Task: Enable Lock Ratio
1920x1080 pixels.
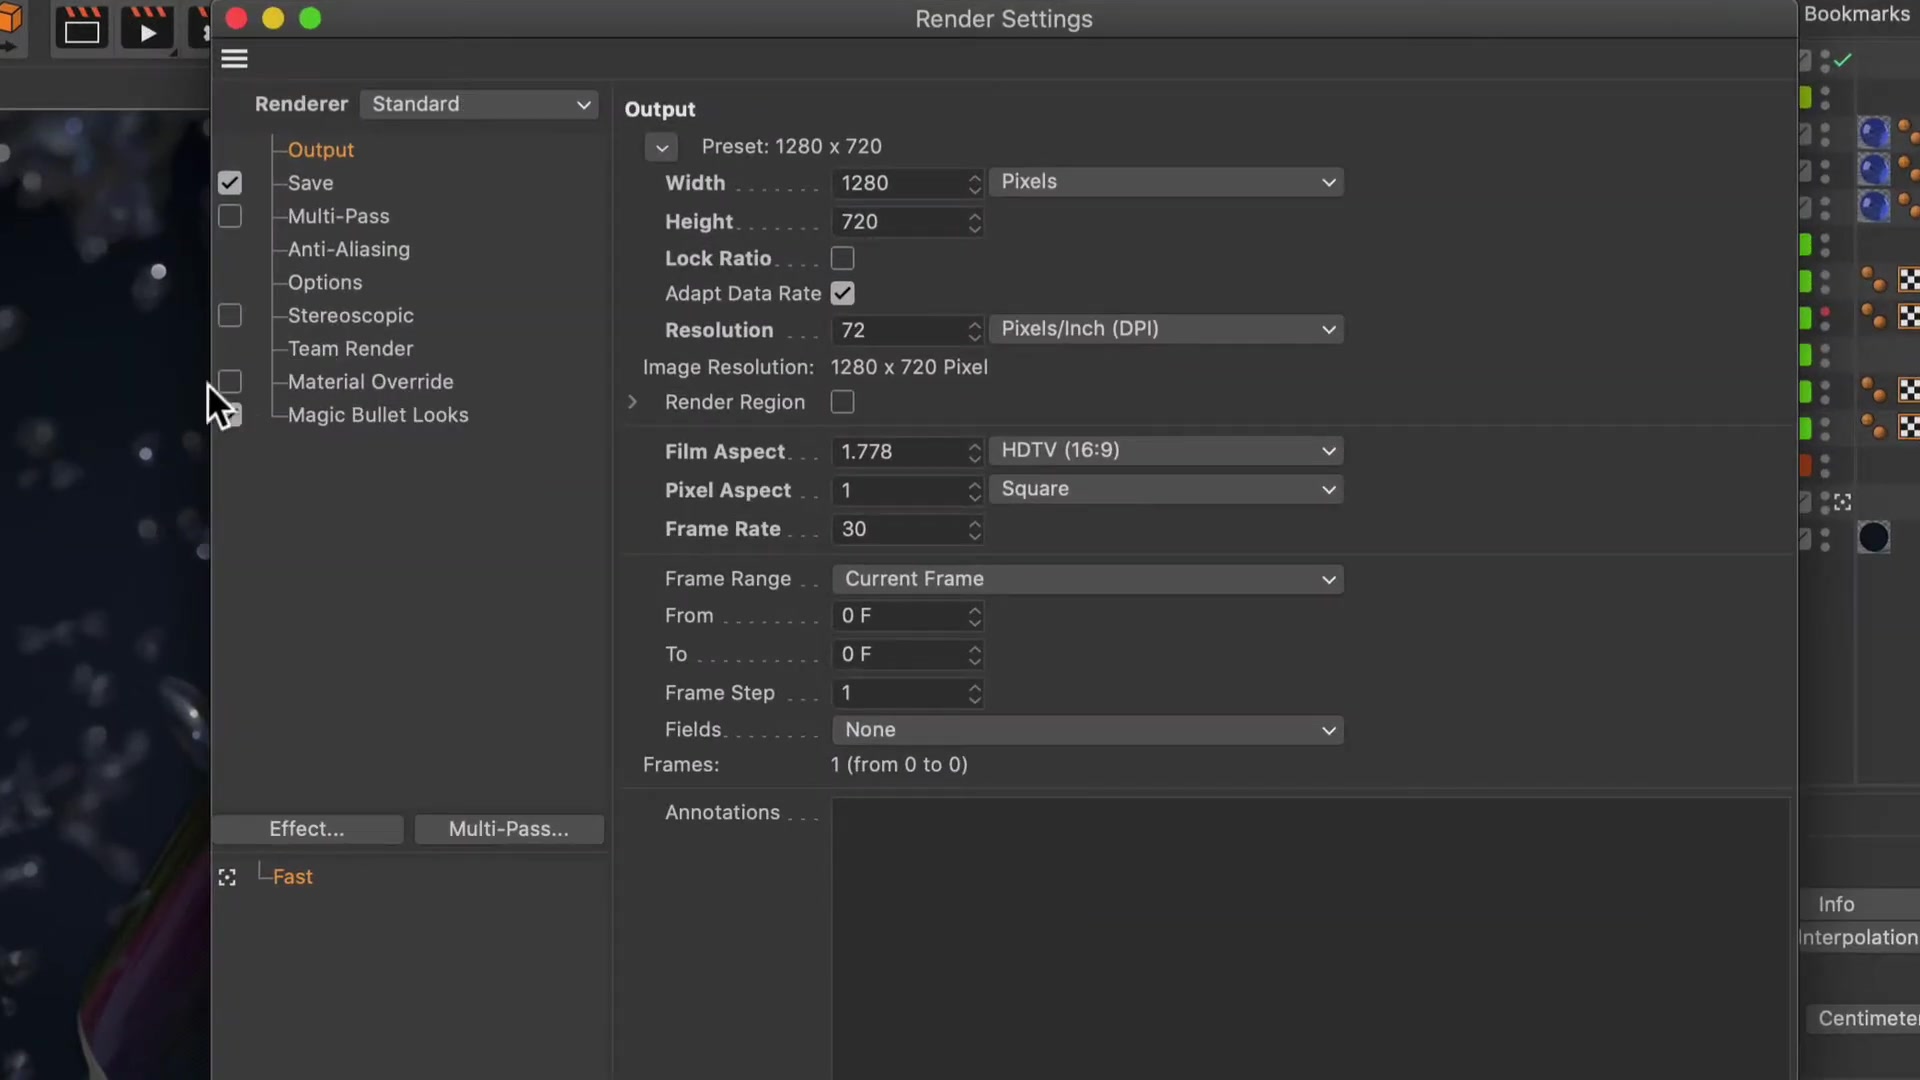Action: (x=841, y=258)
